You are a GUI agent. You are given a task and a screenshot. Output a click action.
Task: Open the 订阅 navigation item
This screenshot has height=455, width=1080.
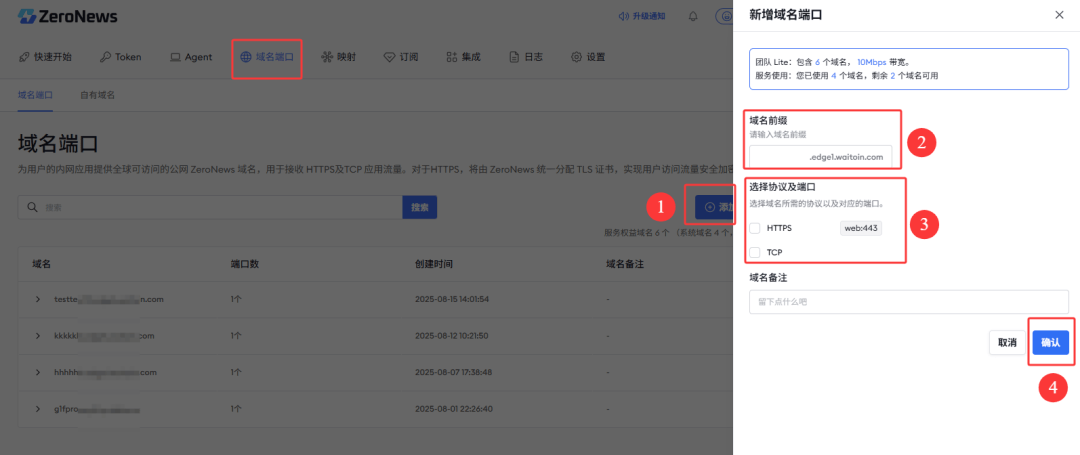[x=401, y=57]
